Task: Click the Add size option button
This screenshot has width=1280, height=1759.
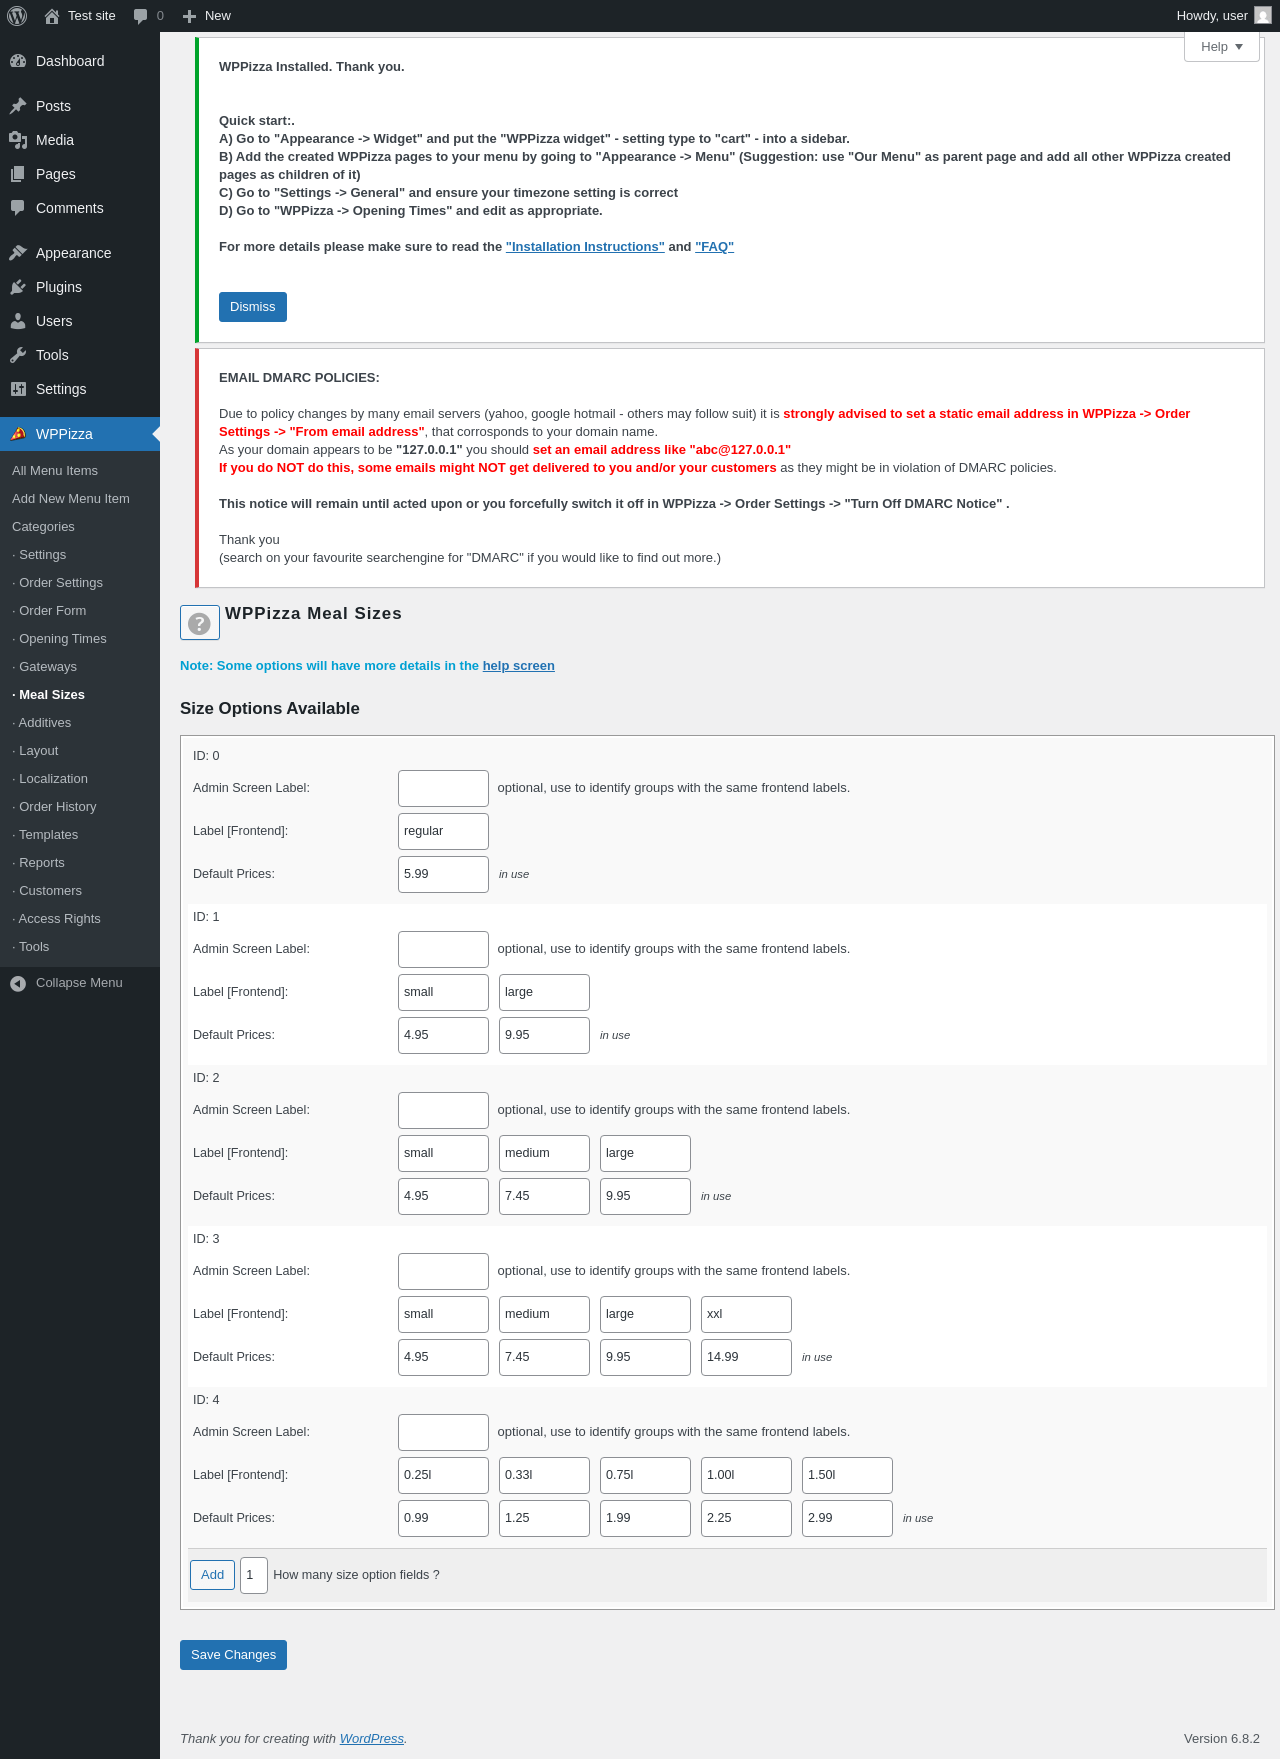Action: click(212, 1575)
